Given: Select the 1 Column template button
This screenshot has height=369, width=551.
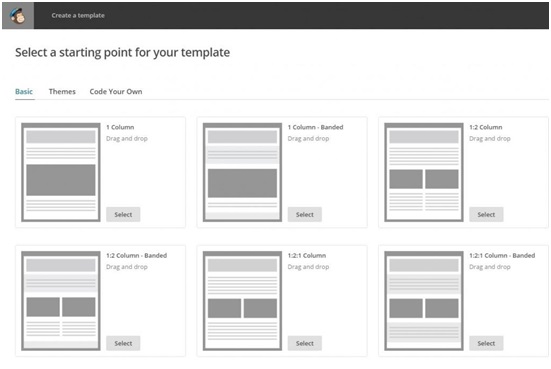Looking at the screenshot, I should pos(123,214).
